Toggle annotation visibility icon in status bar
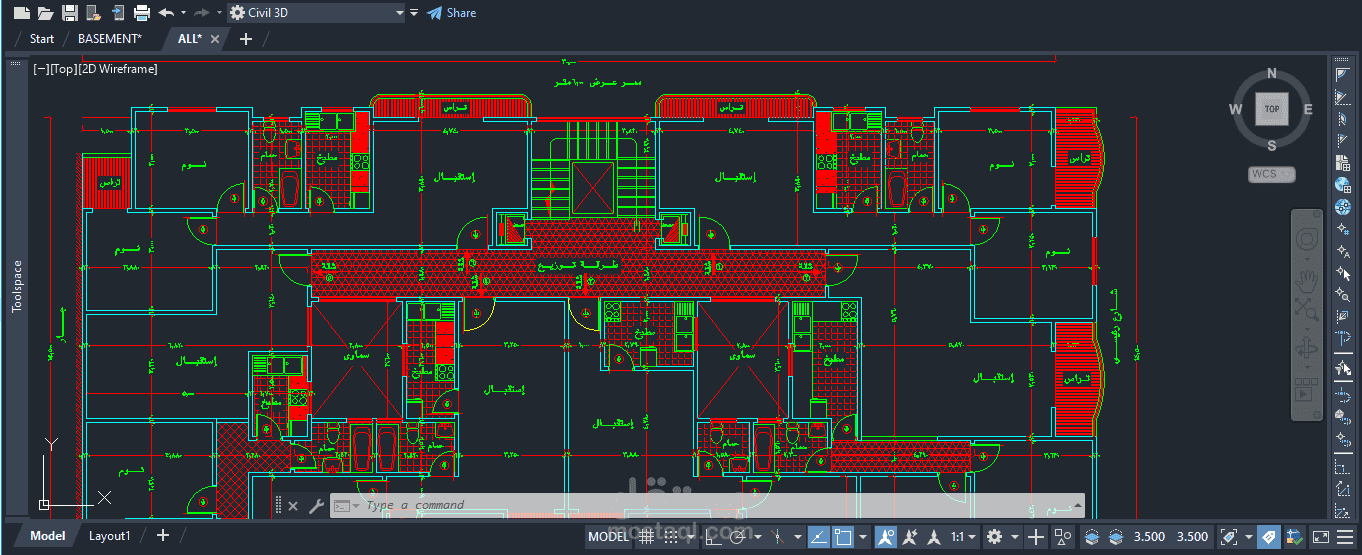This screenshot has height=555, width=1362. pos(886,537)
